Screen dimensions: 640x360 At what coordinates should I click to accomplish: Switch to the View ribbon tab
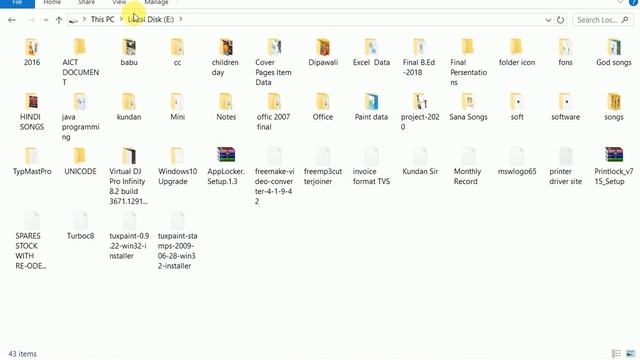pos(119,3)
